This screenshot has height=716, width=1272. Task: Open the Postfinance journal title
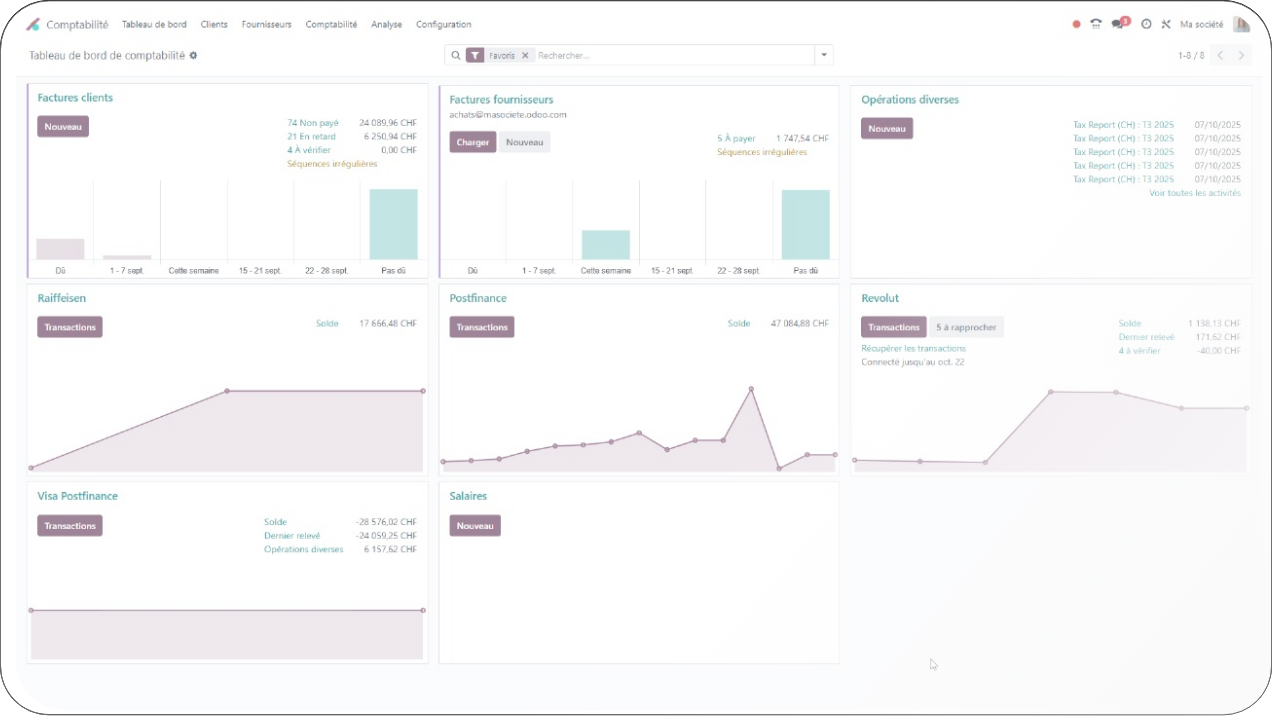point(478,298)
